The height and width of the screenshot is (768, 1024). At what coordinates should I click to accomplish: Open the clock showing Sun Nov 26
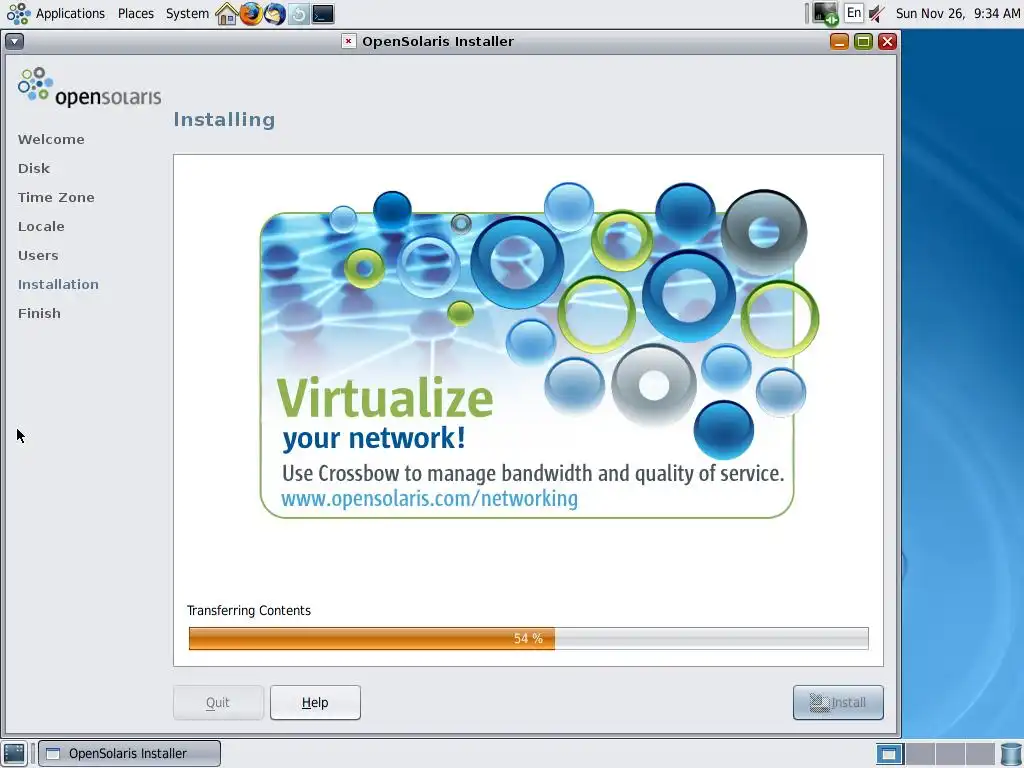point(957,14)
